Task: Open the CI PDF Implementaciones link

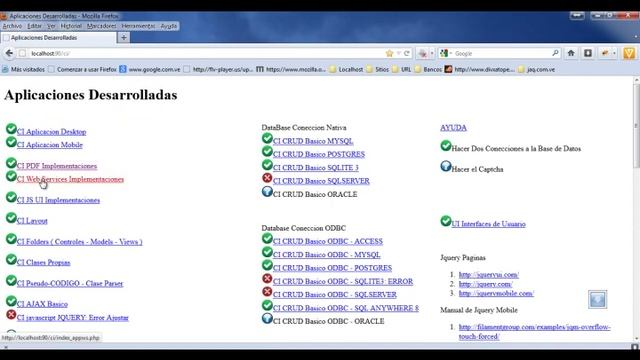Action: [x=57, y=166]
